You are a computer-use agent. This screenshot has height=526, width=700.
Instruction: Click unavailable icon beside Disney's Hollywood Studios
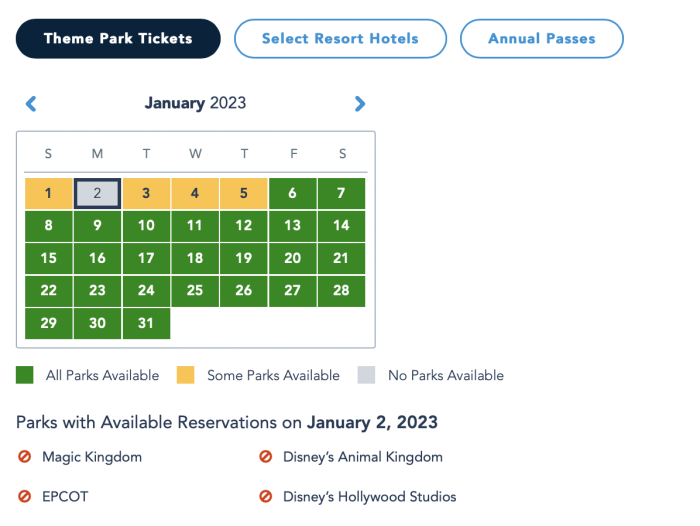pyautogui.click(x=266, y=496)
